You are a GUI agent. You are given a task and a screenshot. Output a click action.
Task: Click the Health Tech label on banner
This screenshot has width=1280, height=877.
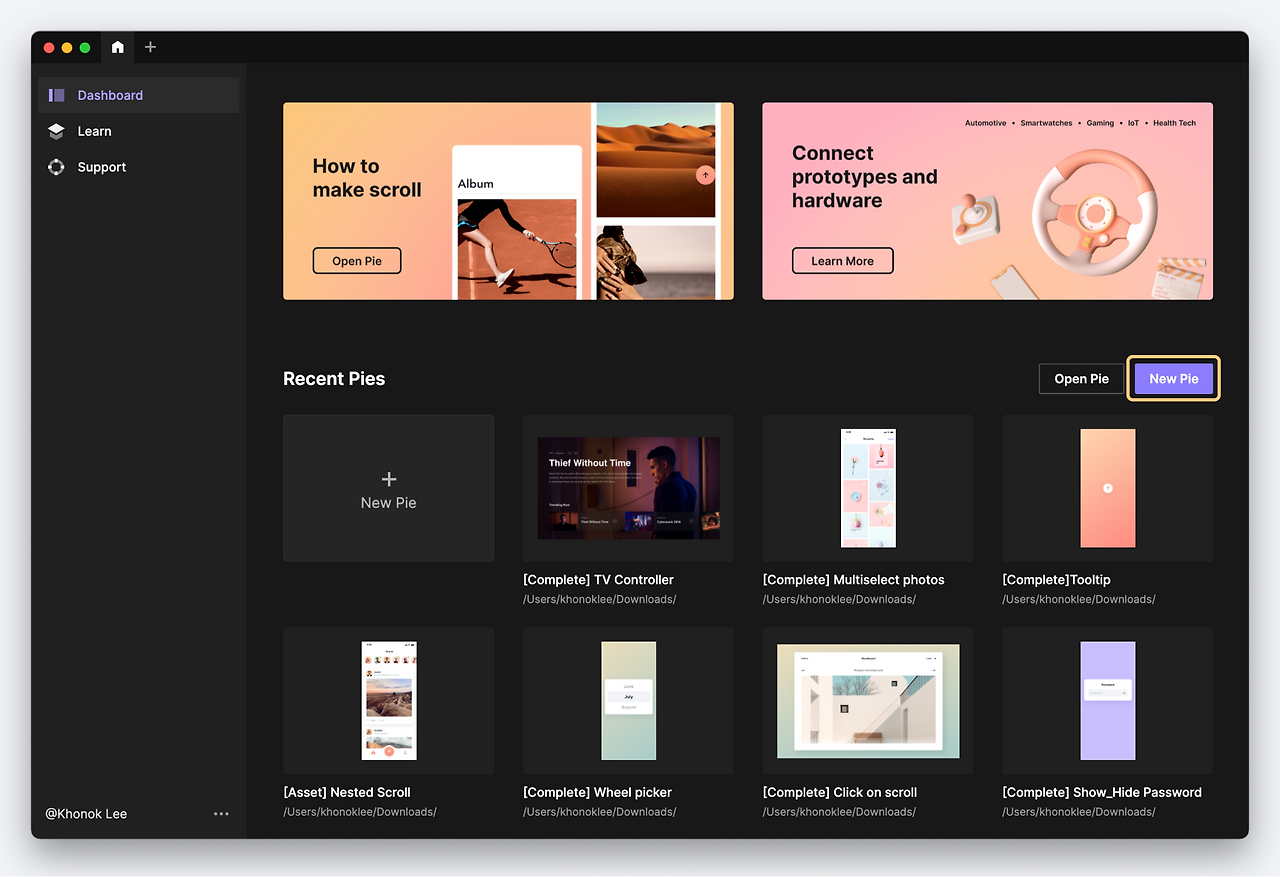1174,123
